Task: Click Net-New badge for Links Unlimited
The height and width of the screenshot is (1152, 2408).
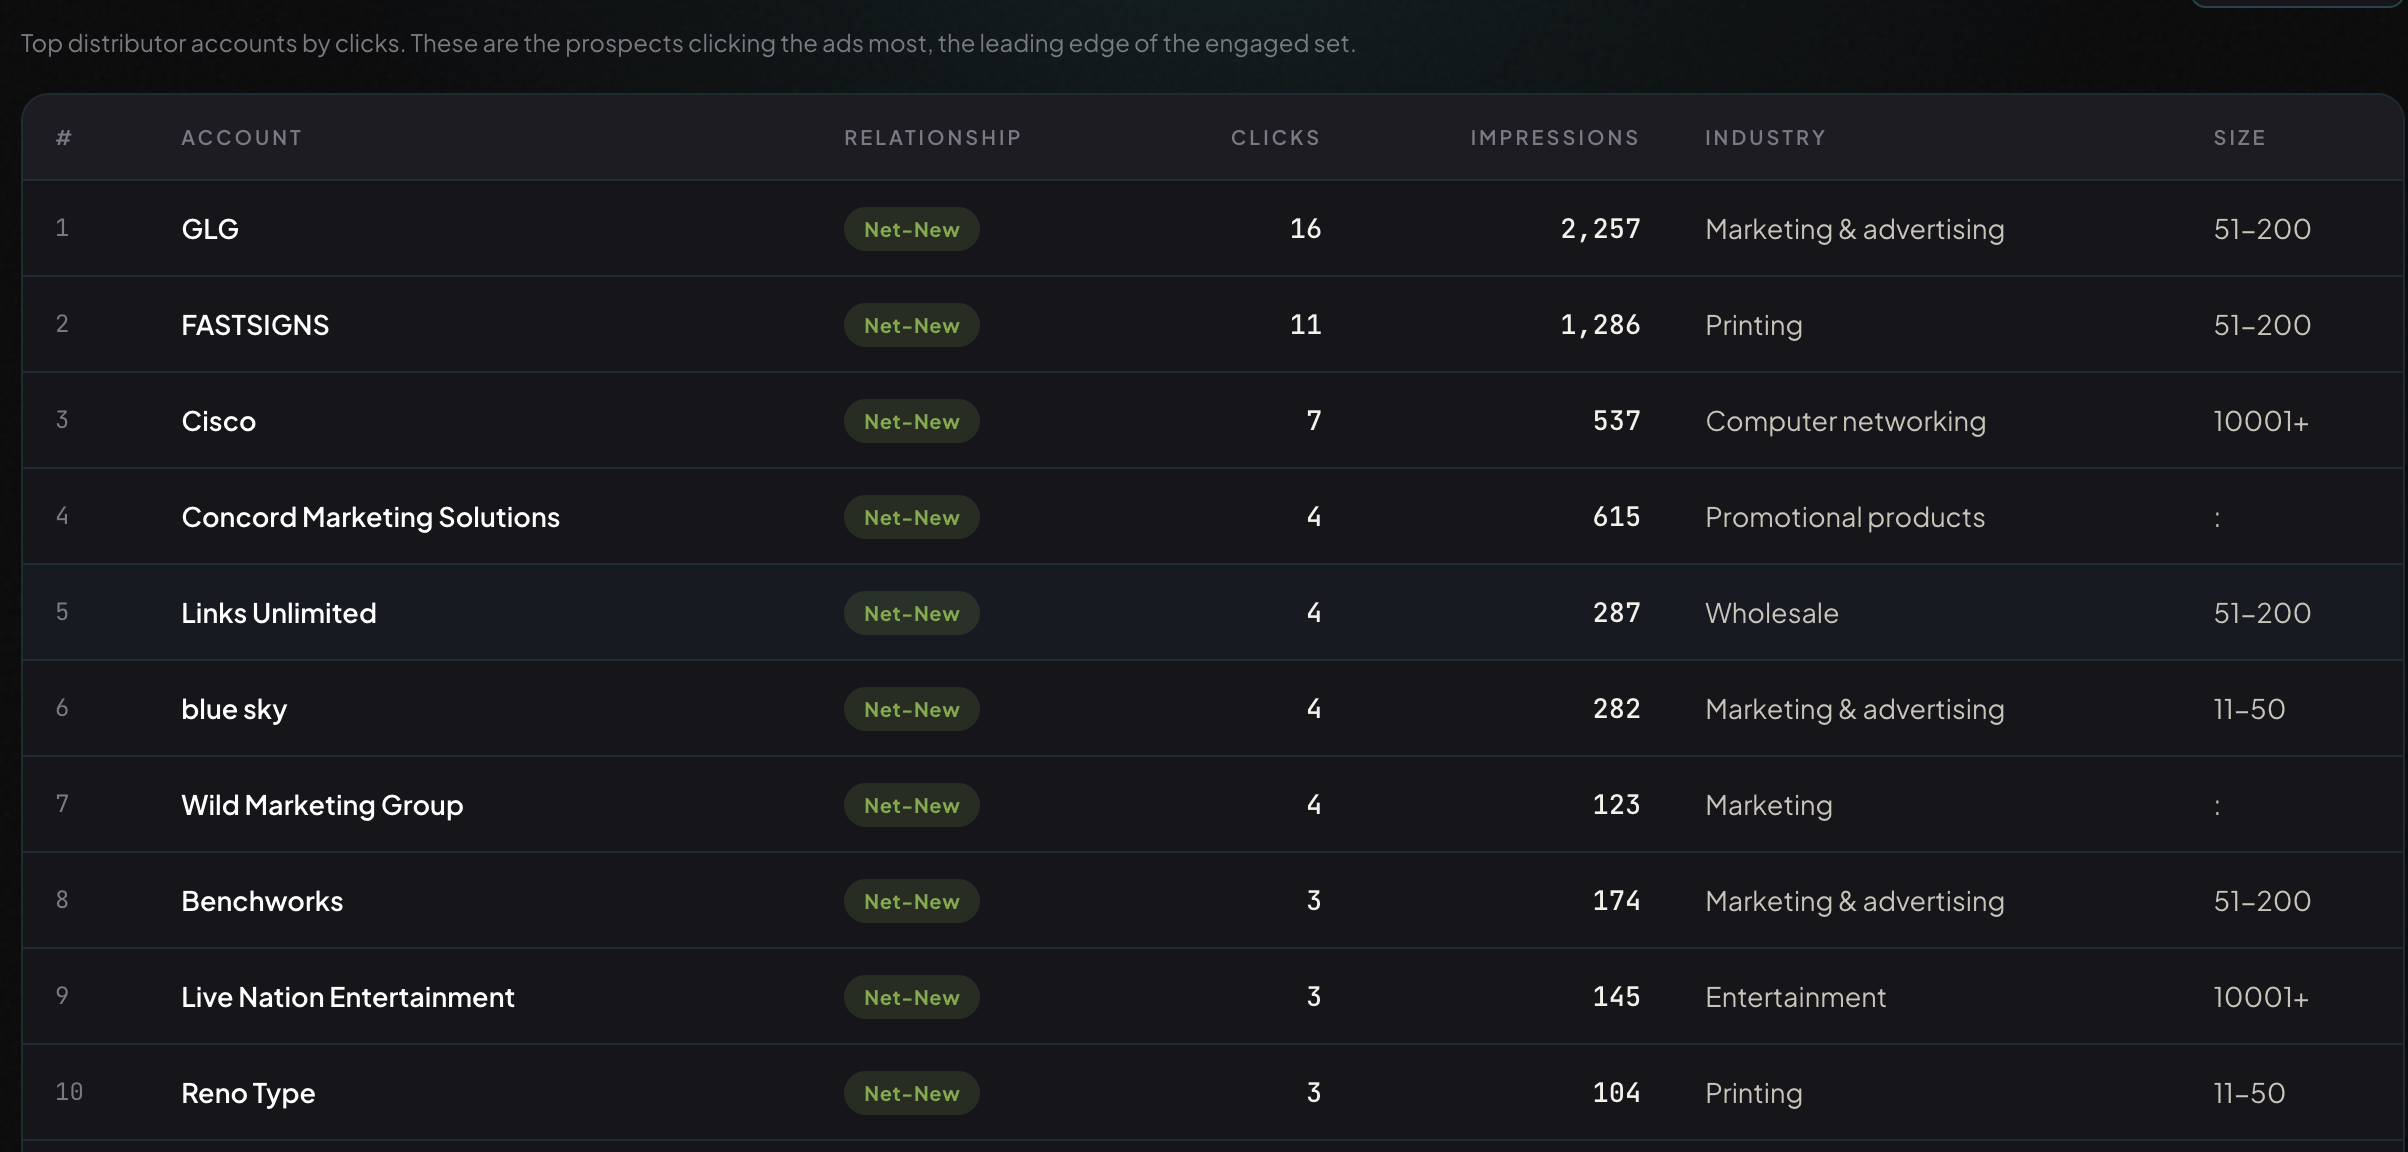Action: coord(912,613)
